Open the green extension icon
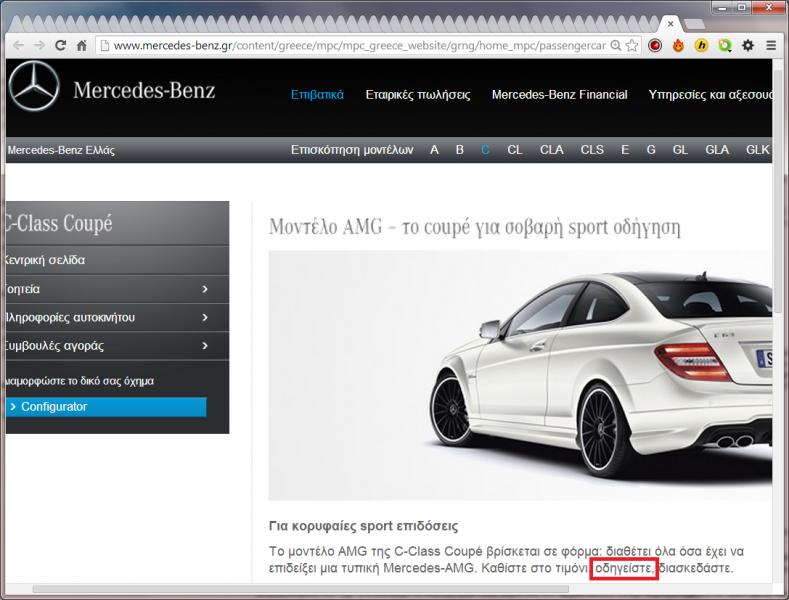This screenshot has height=600, width=789. click(x=725, y=45)
